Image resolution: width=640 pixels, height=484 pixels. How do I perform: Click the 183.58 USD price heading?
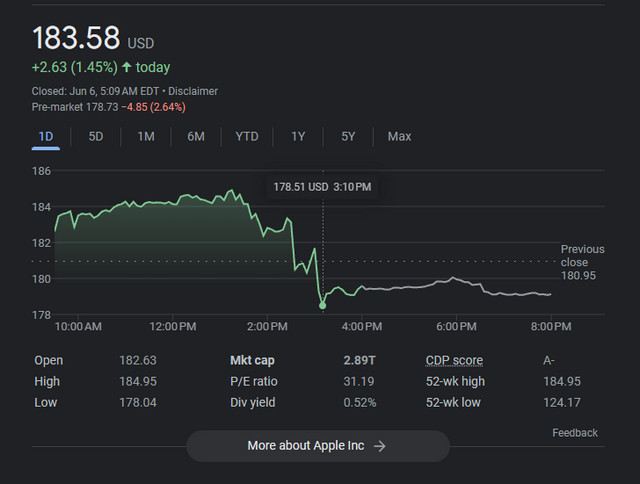pyautogui.click(x=93, y=38)
